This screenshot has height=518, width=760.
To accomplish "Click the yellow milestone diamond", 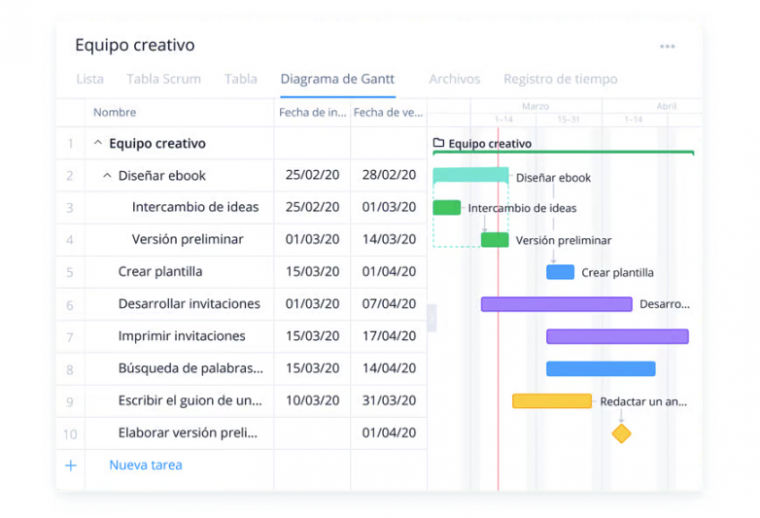I will click(x=621, y=433).
